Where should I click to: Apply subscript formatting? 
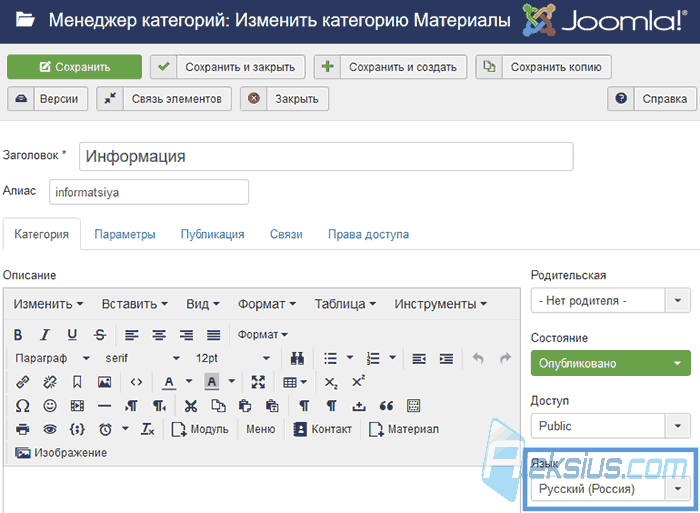click(331, 382)
